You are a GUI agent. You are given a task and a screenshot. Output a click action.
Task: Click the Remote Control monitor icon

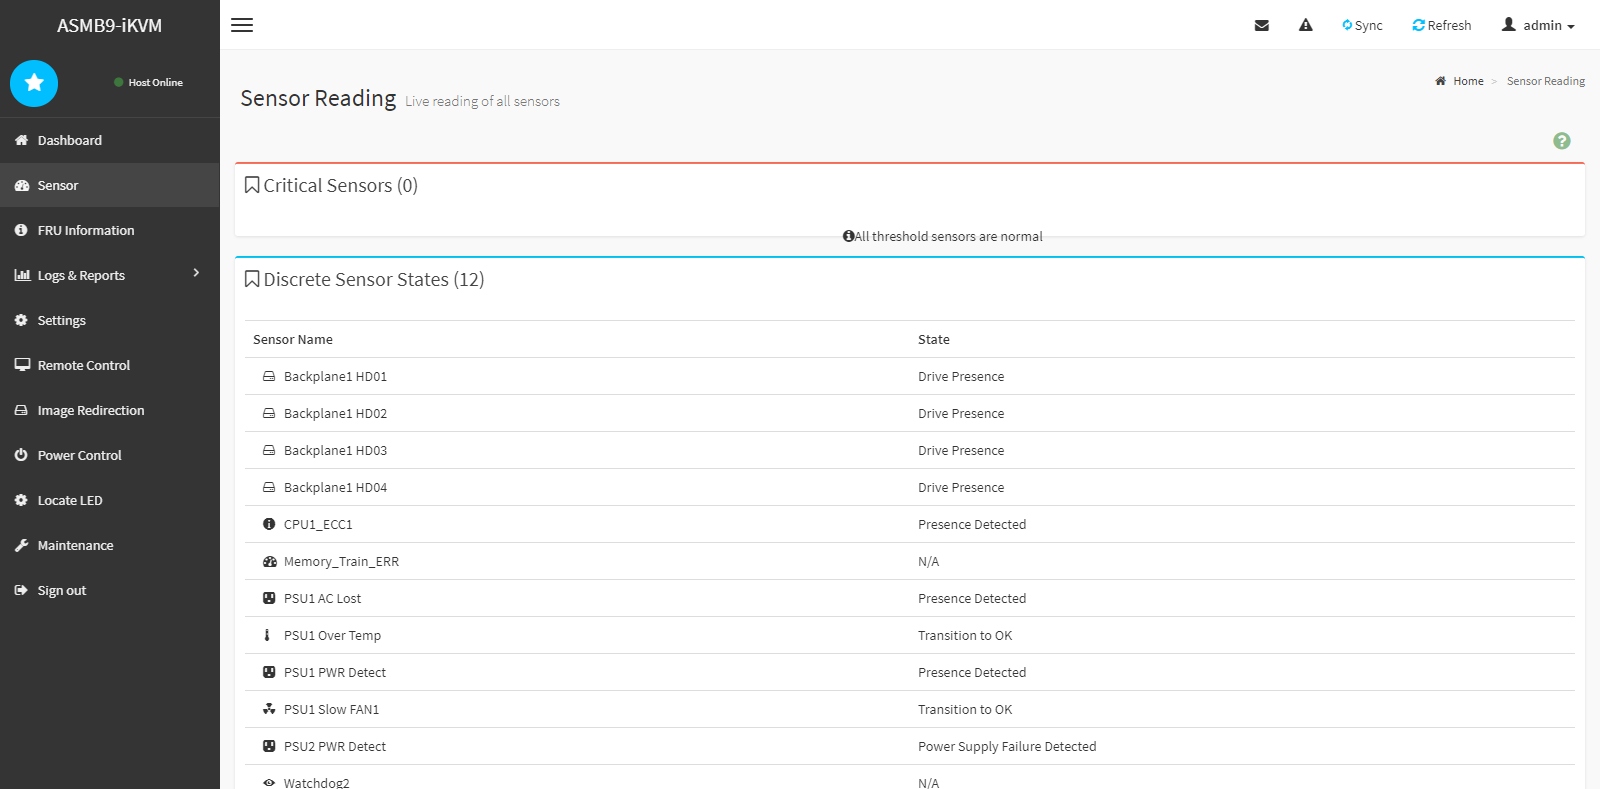point(21,365)
